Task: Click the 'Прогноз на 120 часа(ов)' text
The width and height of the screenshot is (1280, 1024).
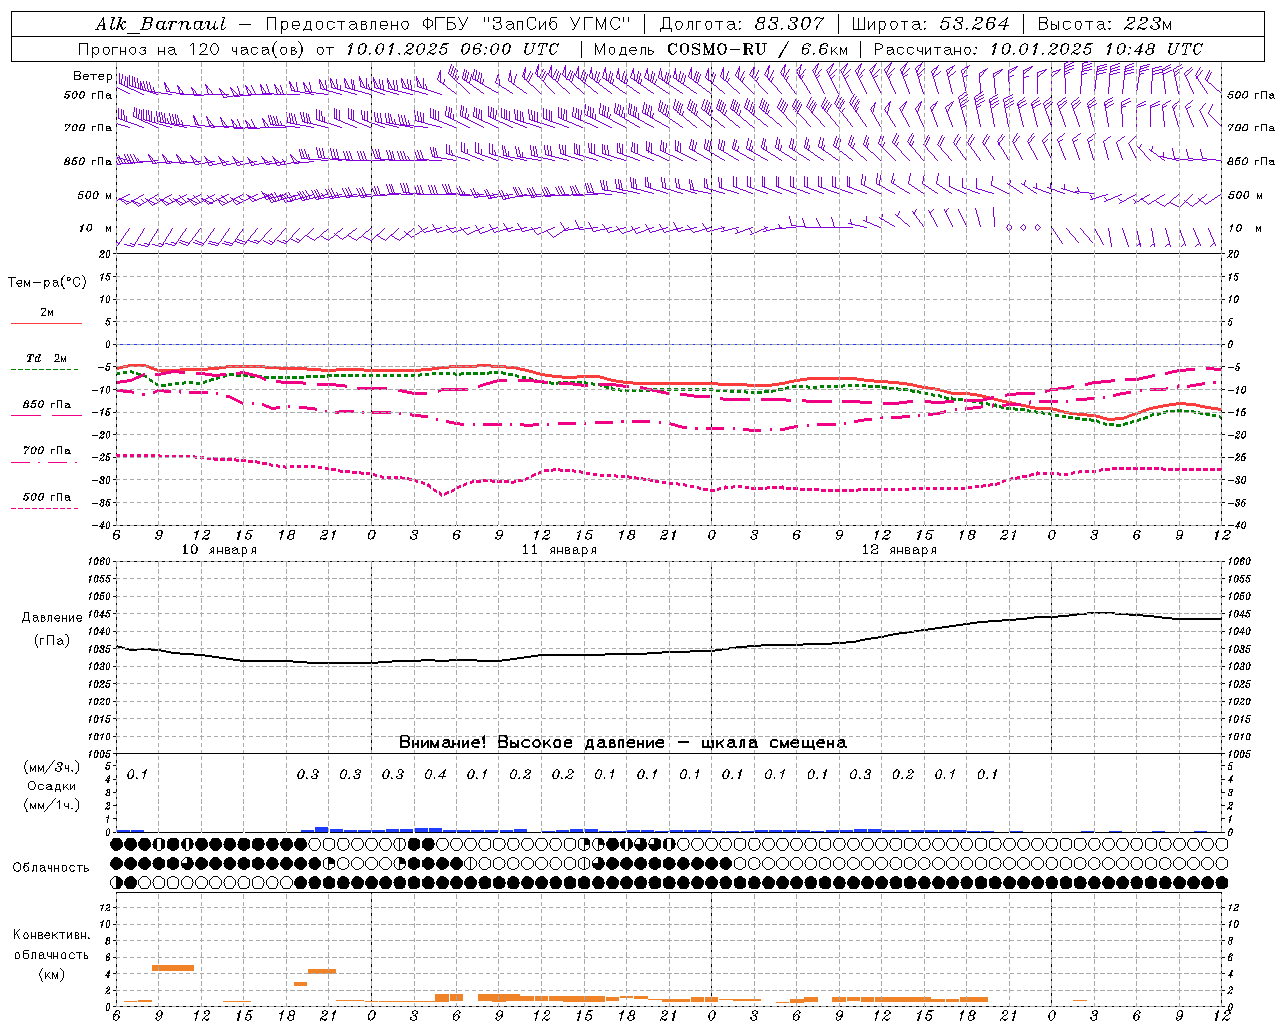Action: 192,49
